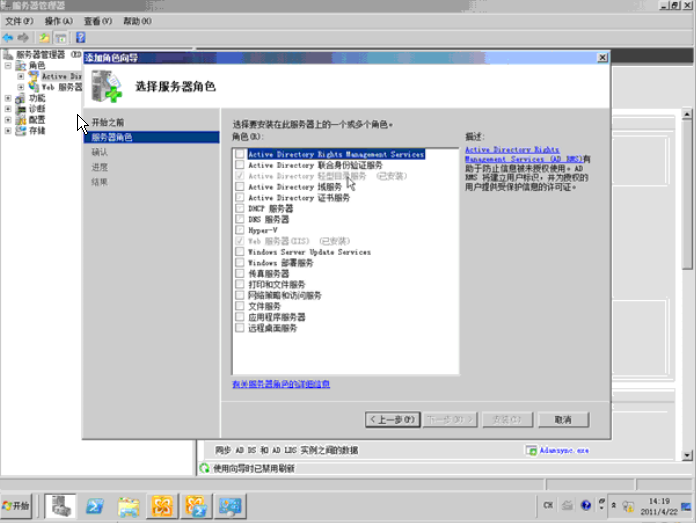Click the Forward arrow toolbar icon
This screenshot has width=696, height=523.
click(x=23, y=38)
